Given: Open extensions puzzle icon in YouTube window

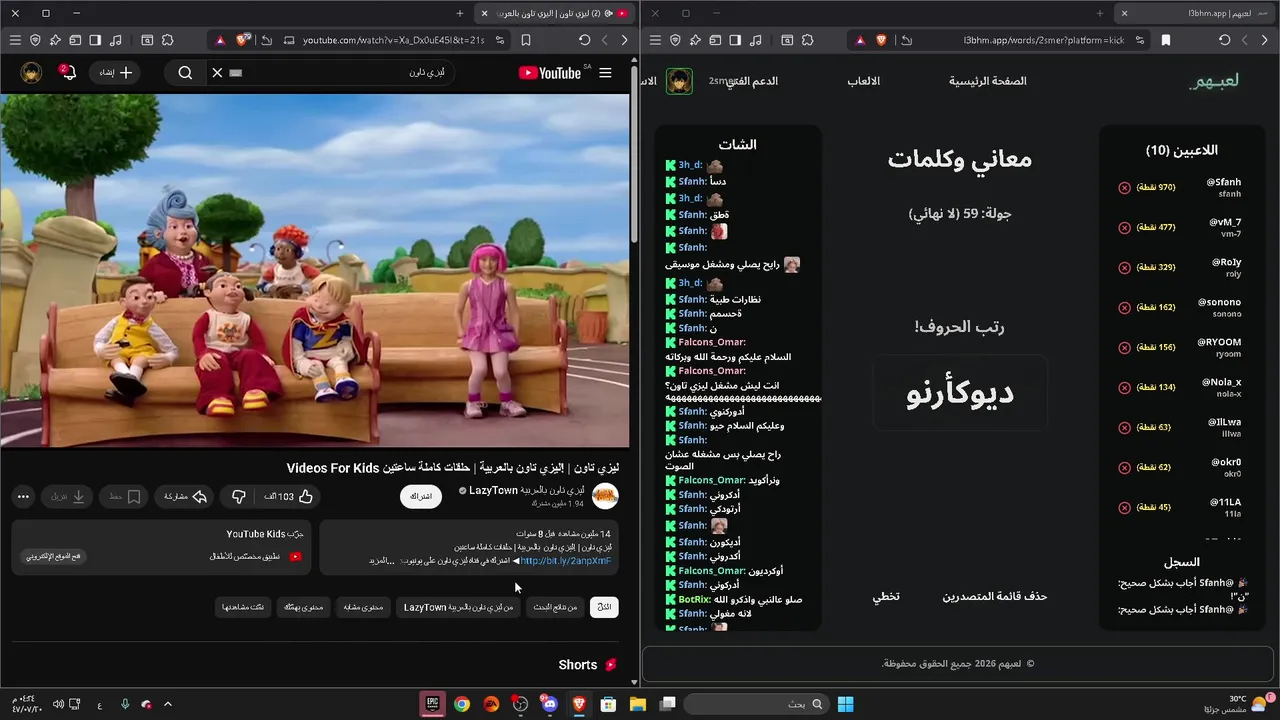Looking at the screenshot, I should click(167, 40).
